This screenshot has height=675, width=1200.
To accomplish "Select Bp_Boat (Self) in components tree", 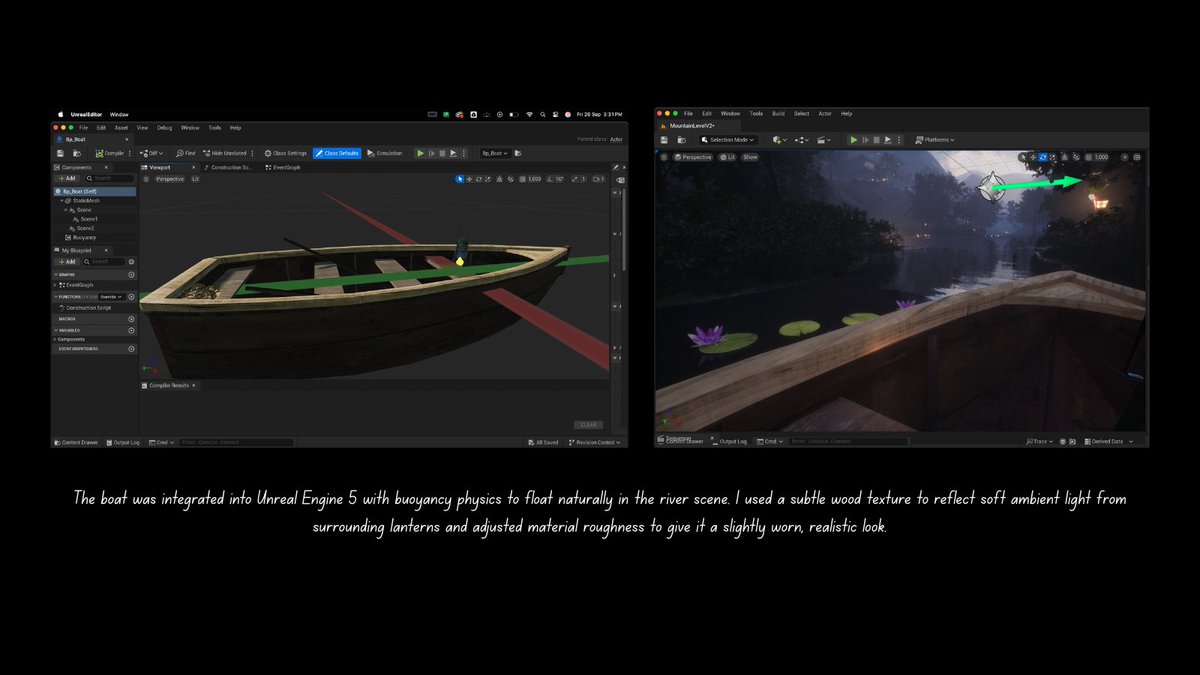I will (x=93, y=191).
